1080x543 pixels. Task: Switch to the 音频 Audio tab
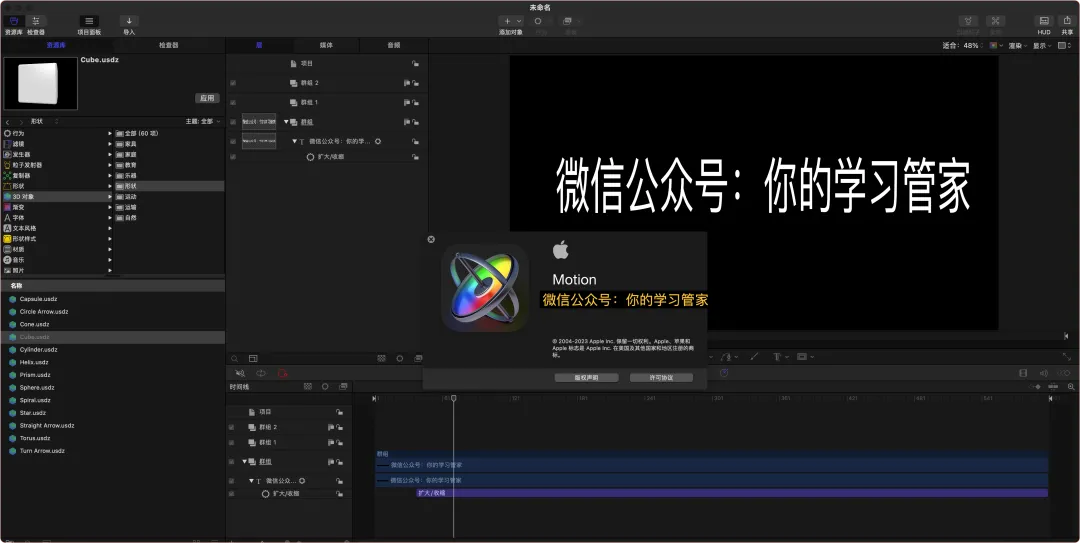tap(393, 45)
